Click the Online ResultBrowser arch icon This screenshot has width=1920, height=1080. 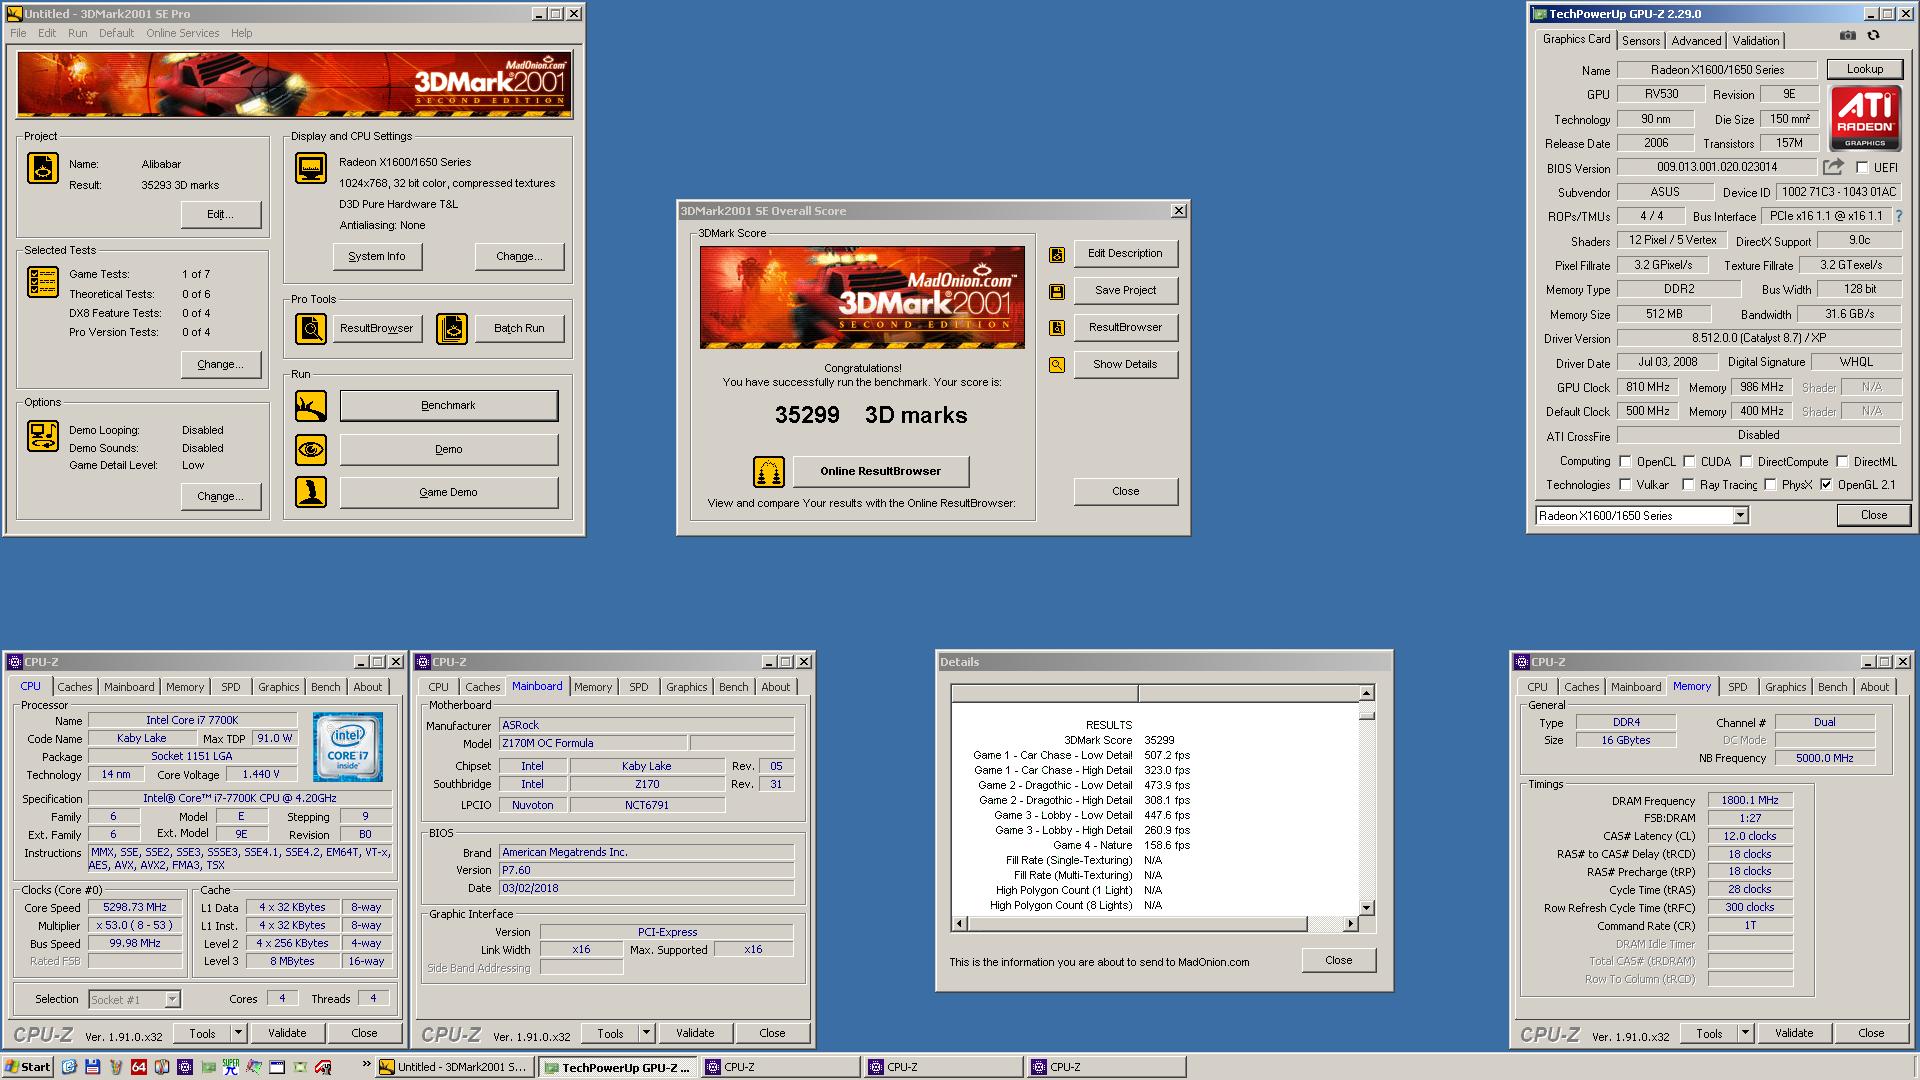769,471
